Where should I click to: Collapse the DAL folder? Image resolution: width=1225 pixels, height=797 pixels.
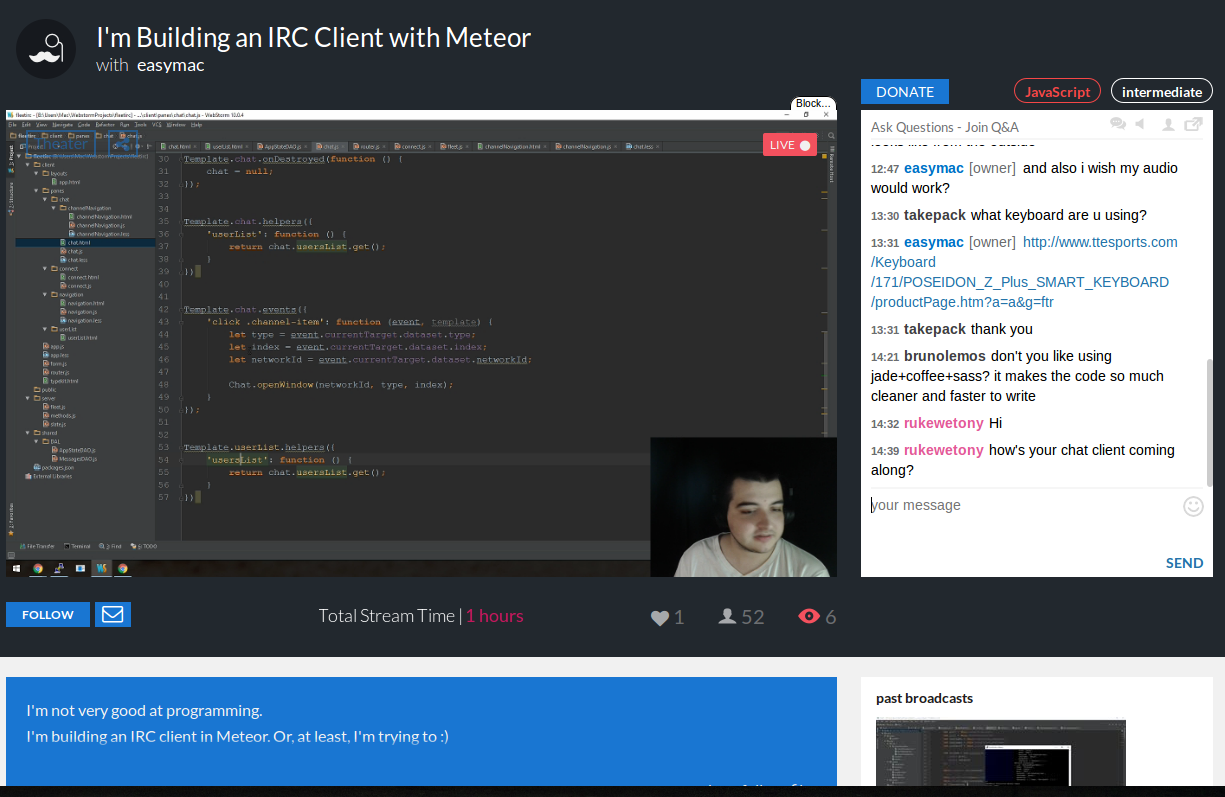[36, 442]
